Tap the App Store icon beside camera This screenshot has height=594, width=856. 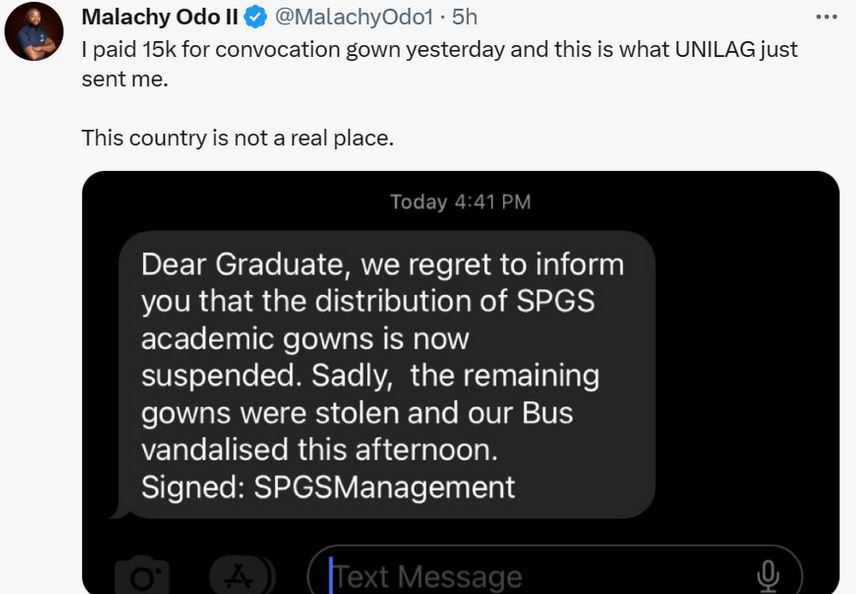(x=238, y=576)
